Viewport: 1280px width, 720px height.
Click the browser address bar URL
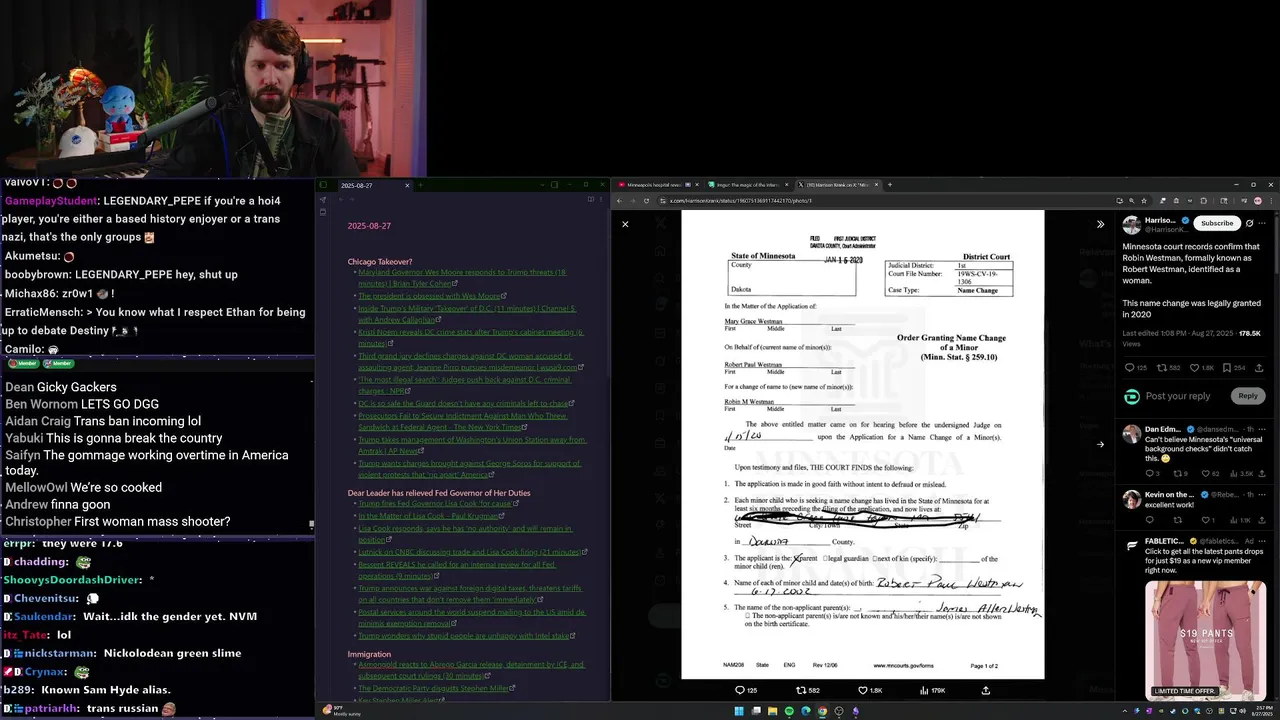pos(740,201)
